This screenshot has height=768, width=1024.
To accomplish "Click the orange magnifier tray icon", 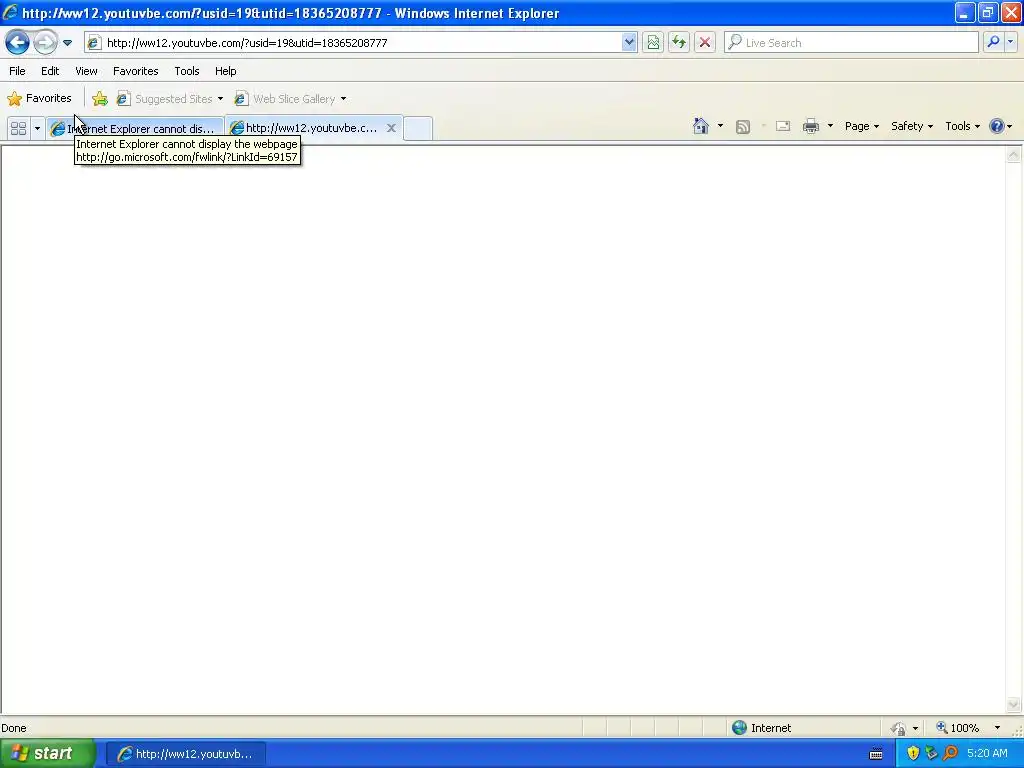I will tap(950, 754).
